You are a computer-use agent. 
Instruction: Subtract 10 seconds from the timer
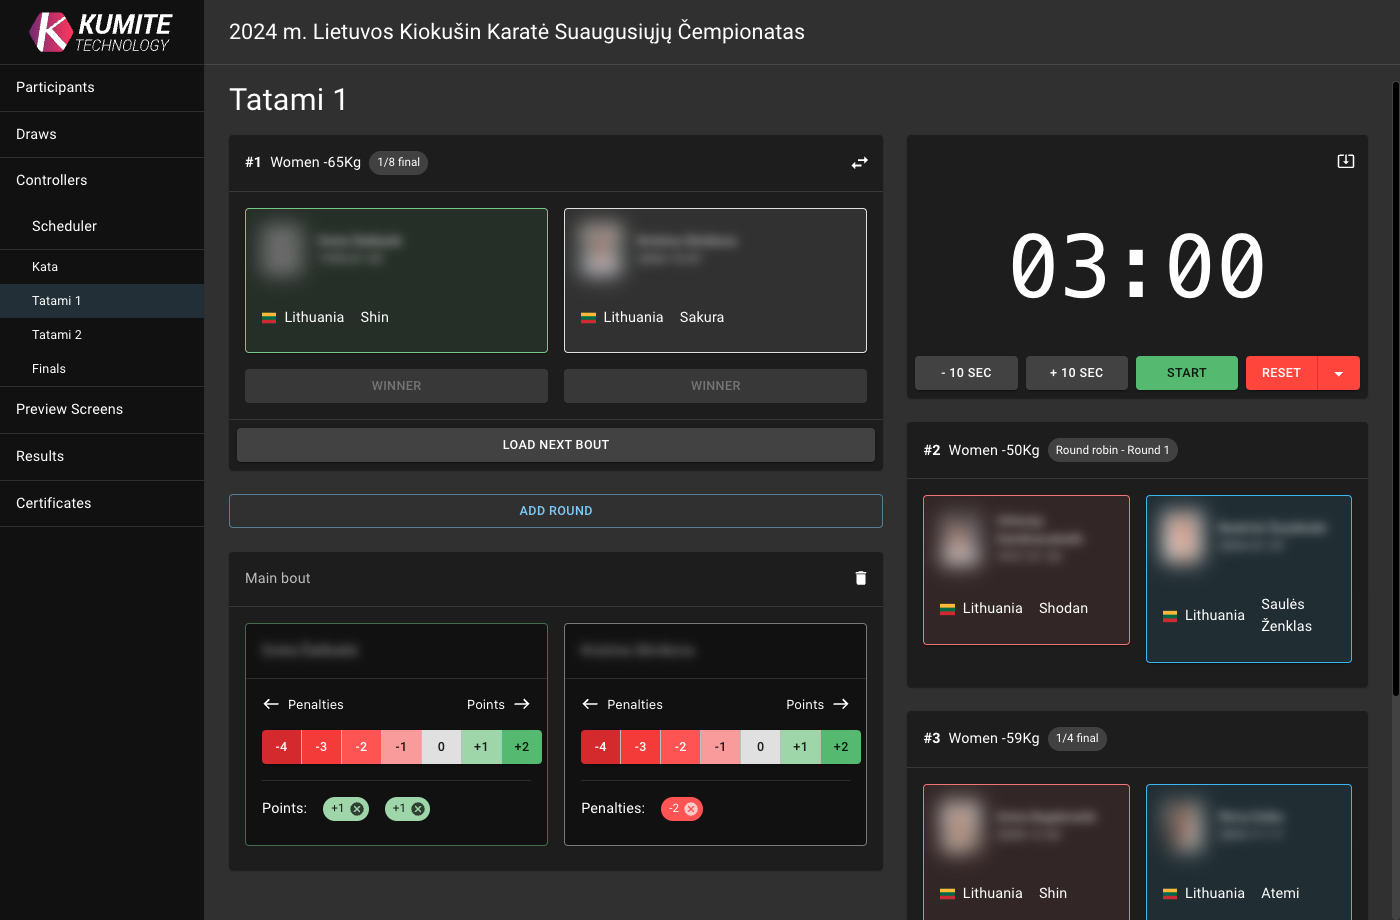click(x=966, y=373)
